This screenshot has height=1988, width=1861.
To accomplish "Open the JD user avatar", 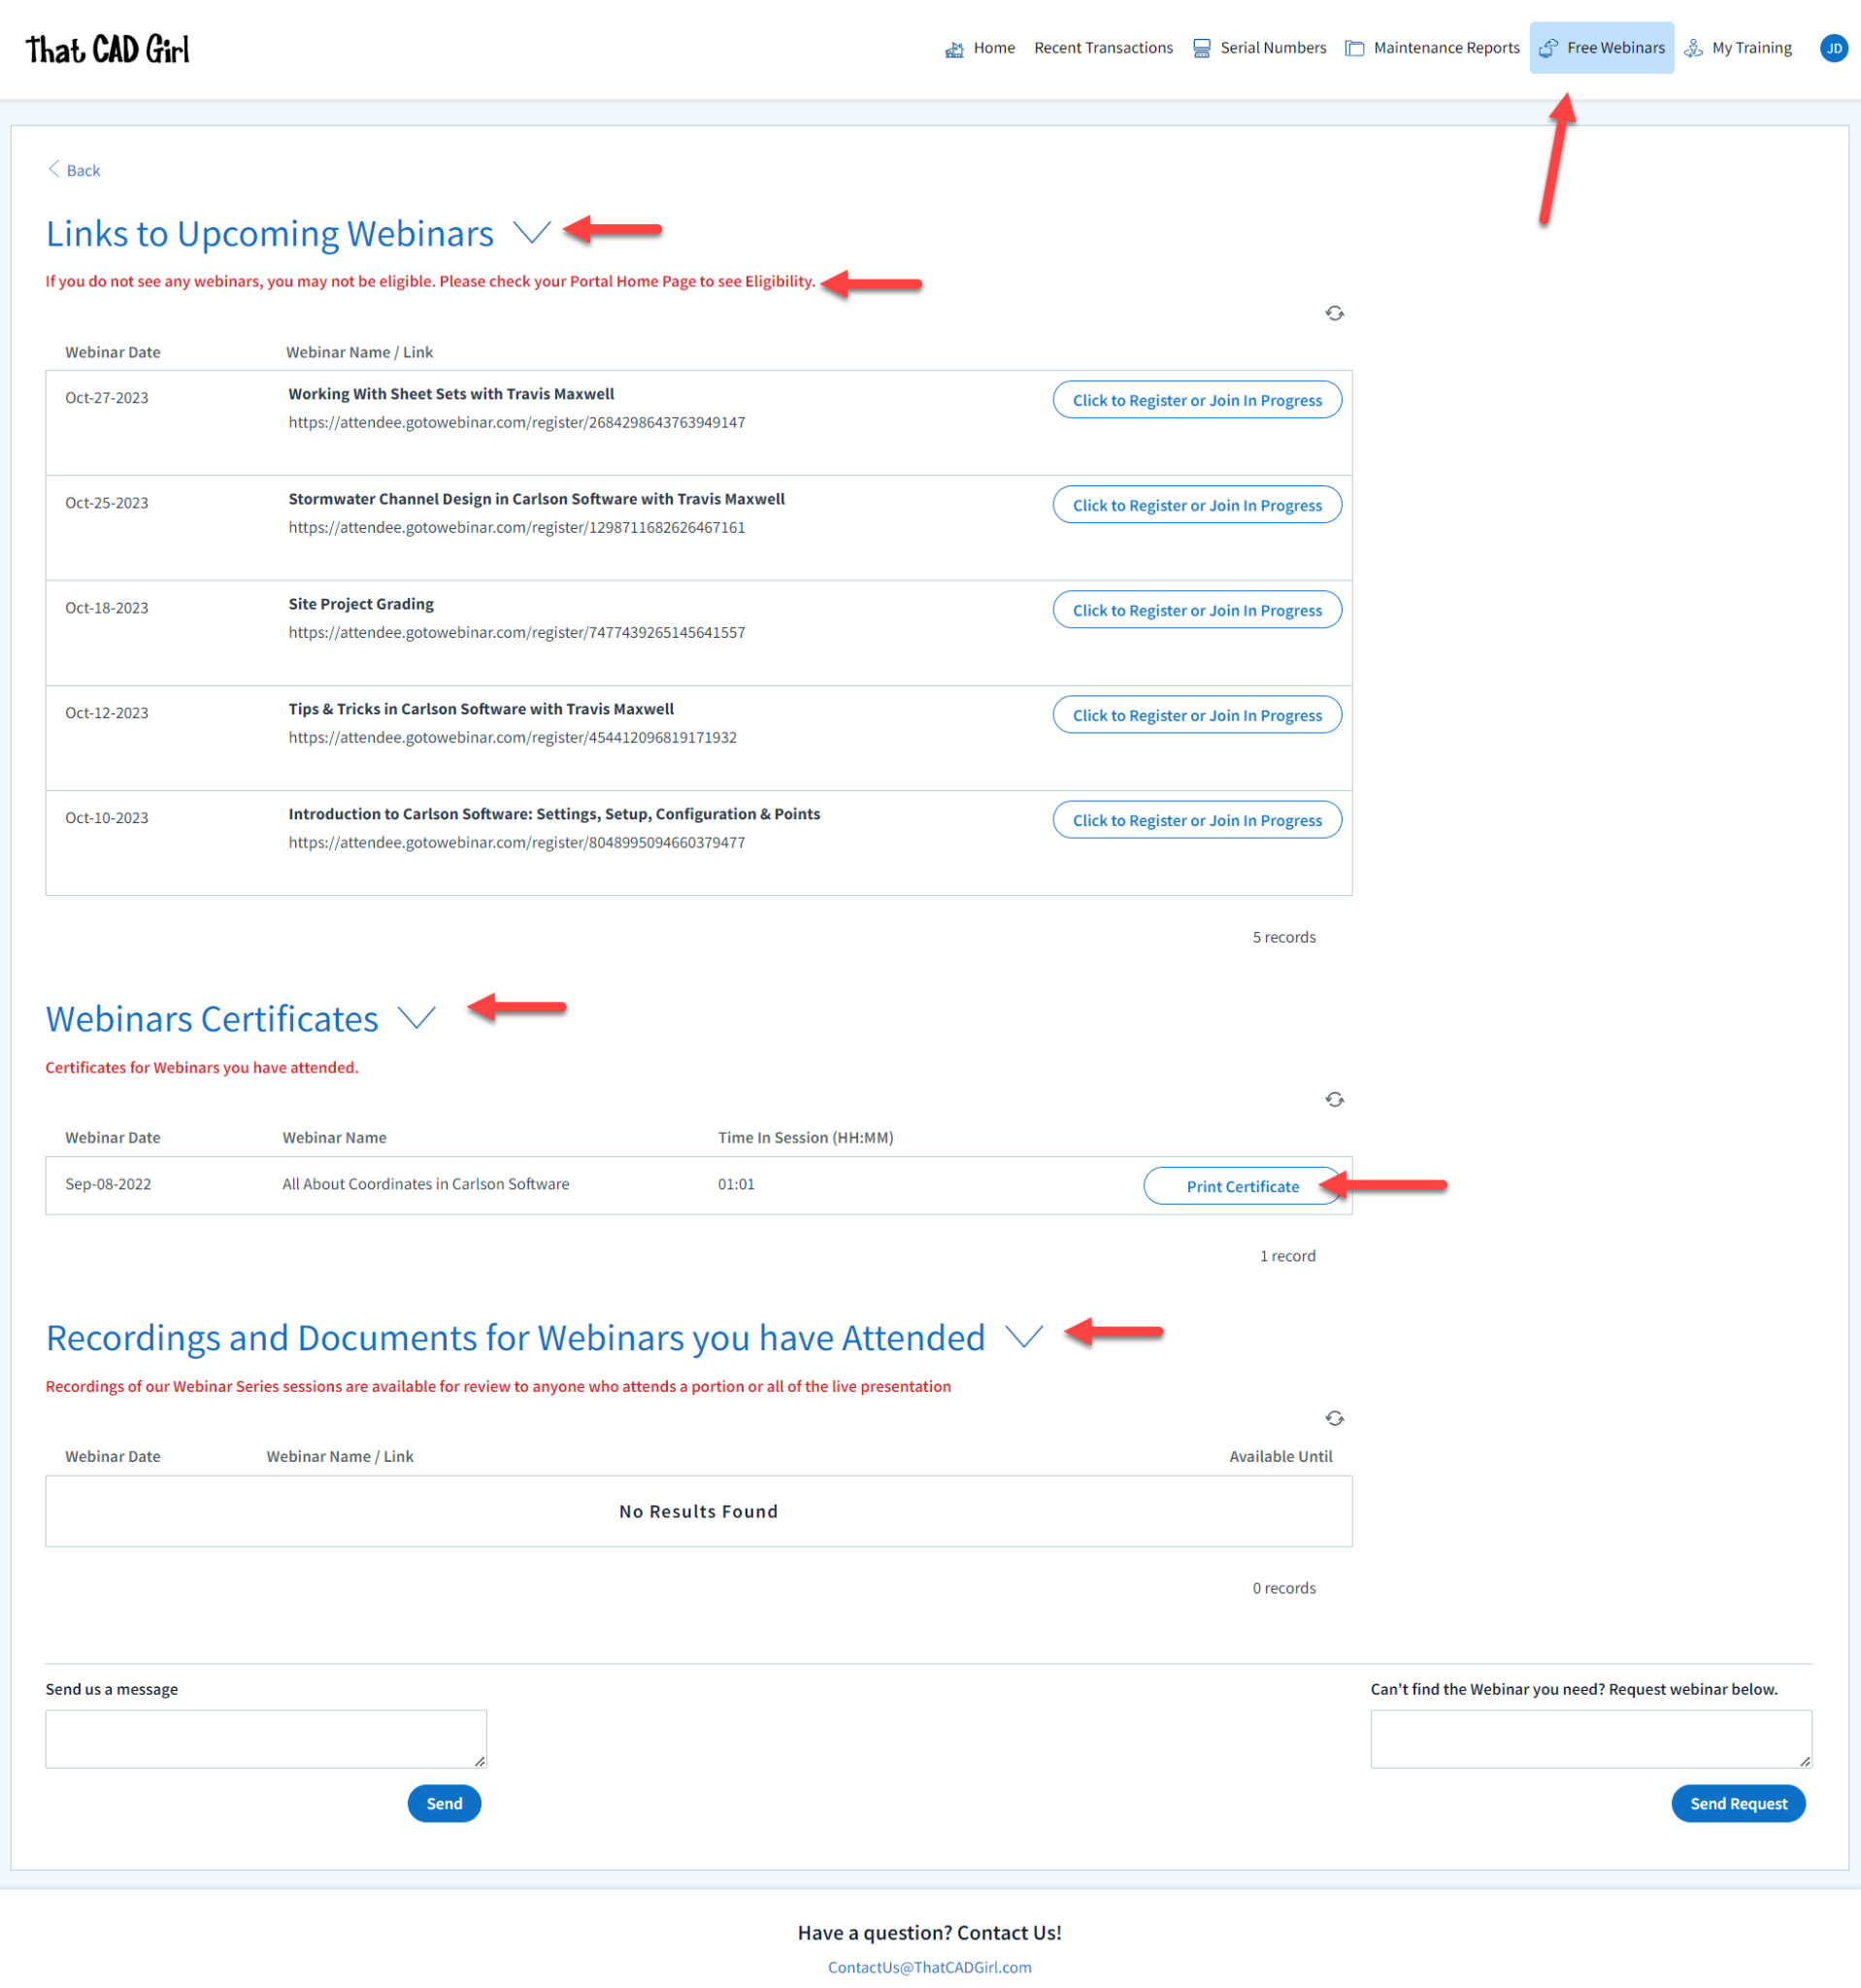I will (1833, 48).
